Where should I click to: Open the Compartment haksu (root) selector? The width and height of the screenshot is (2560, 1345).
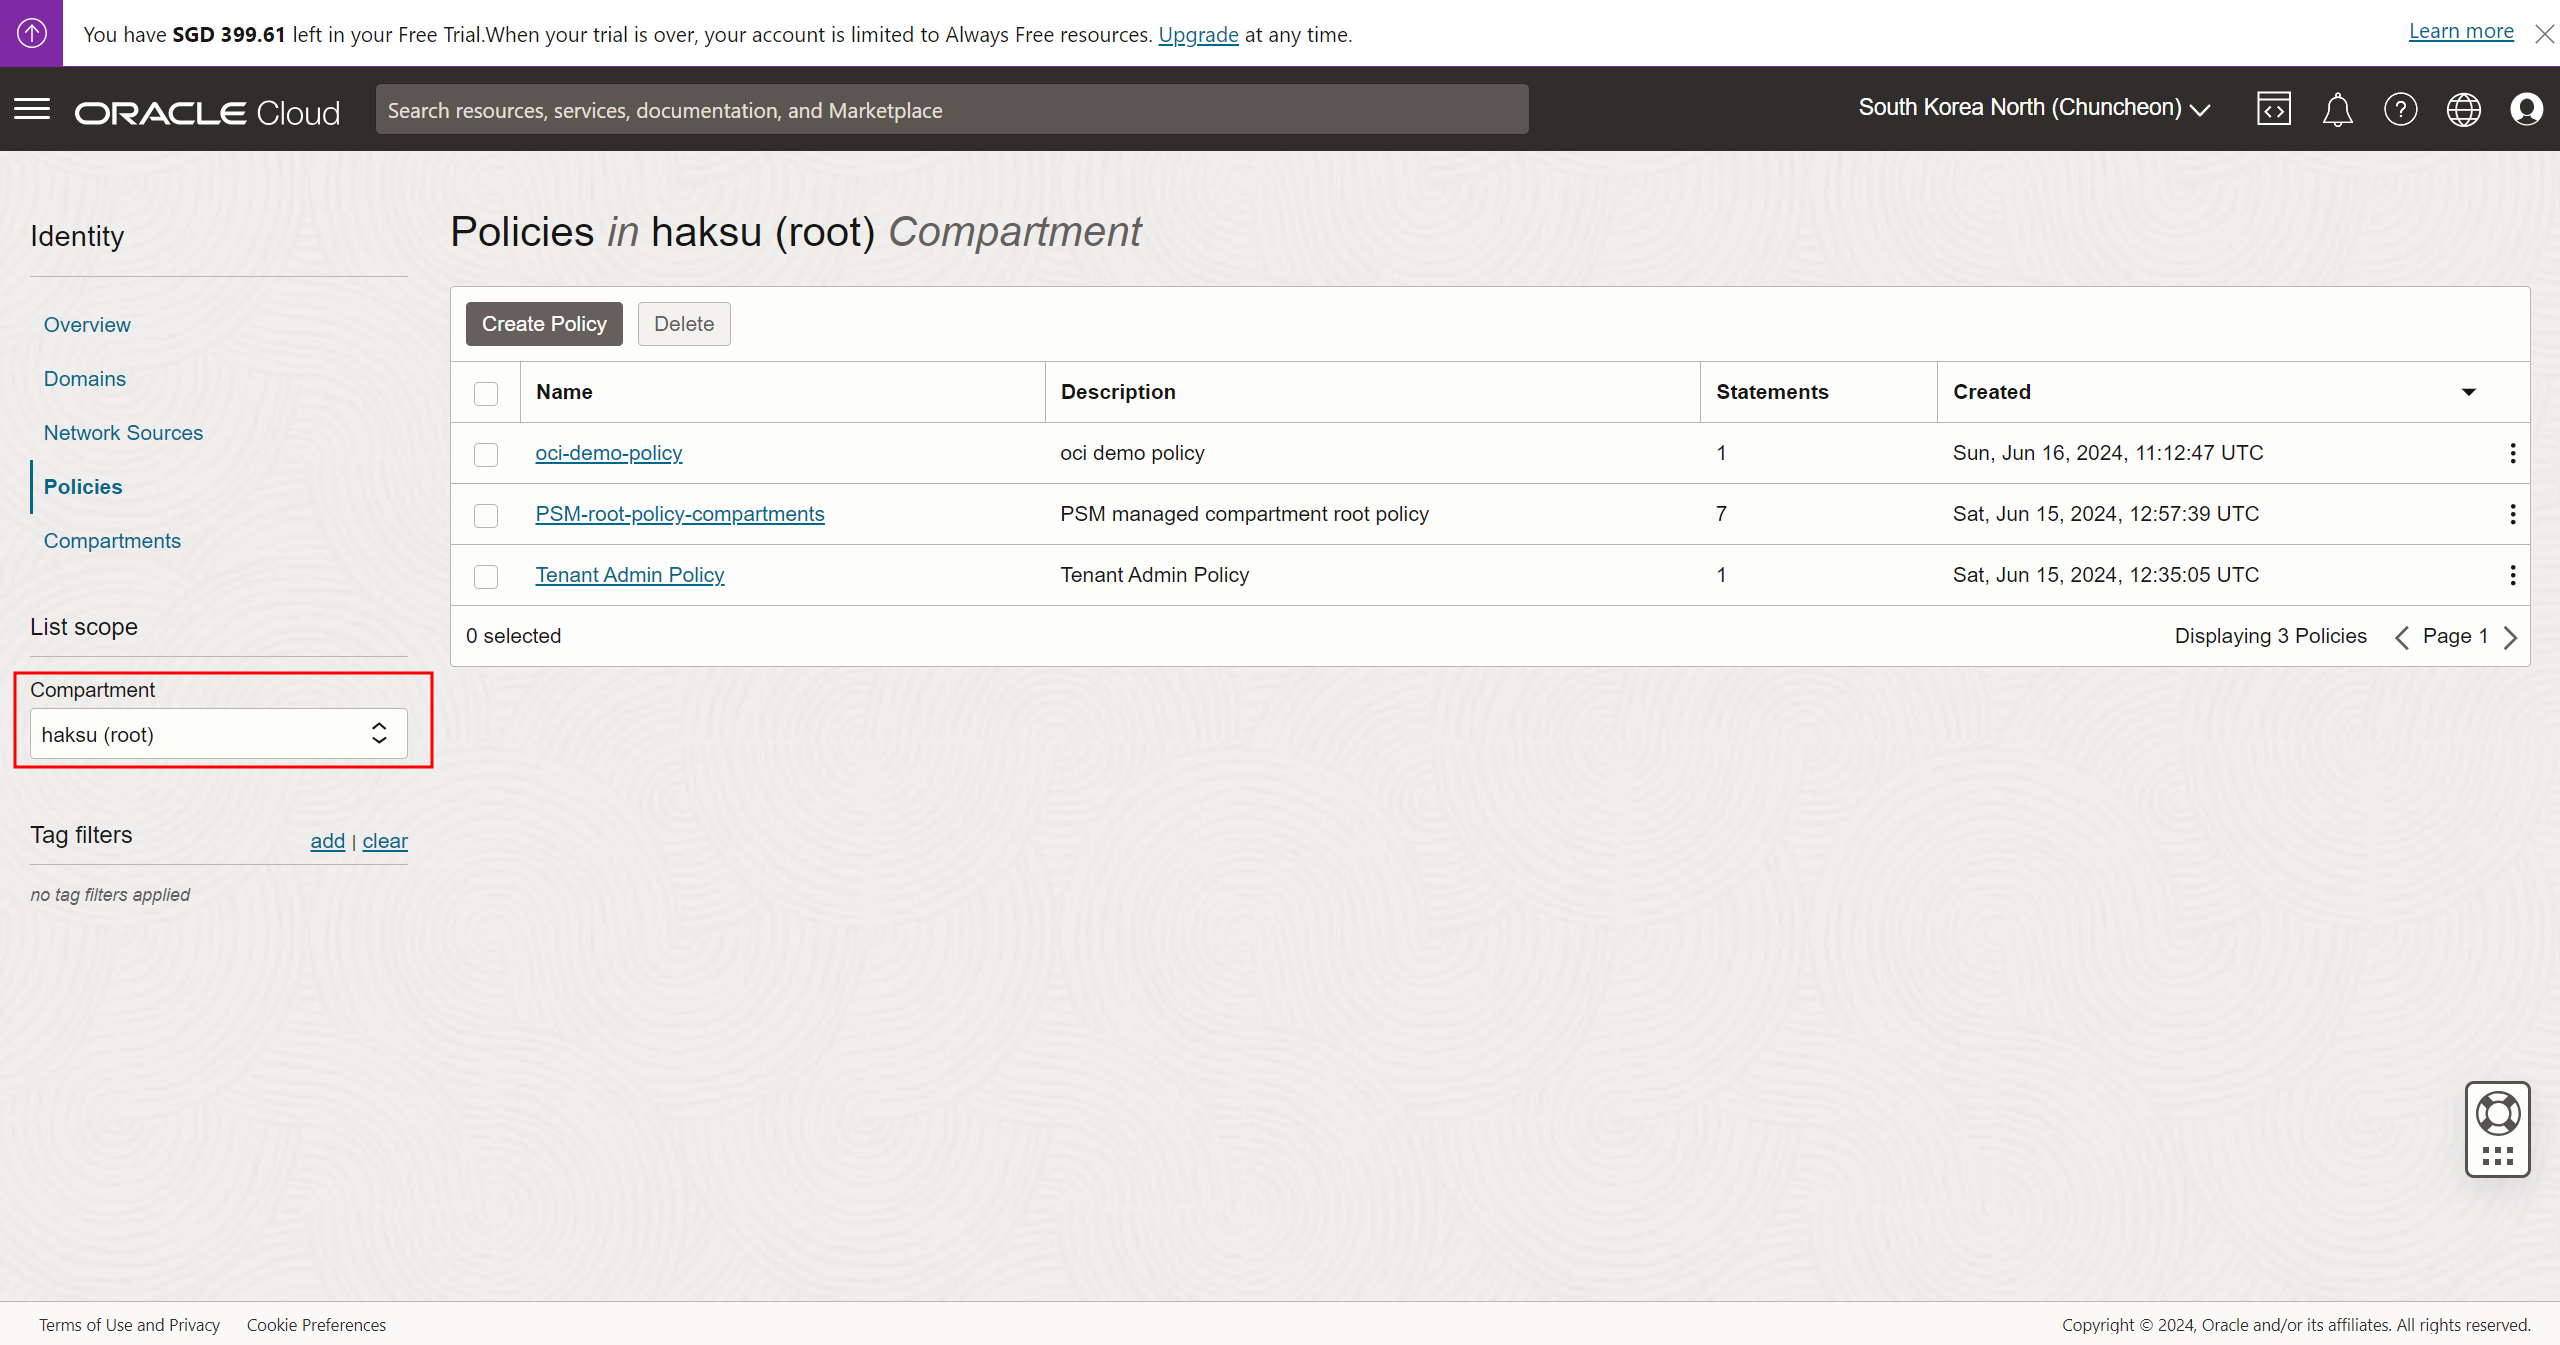(x=218, y=734)
